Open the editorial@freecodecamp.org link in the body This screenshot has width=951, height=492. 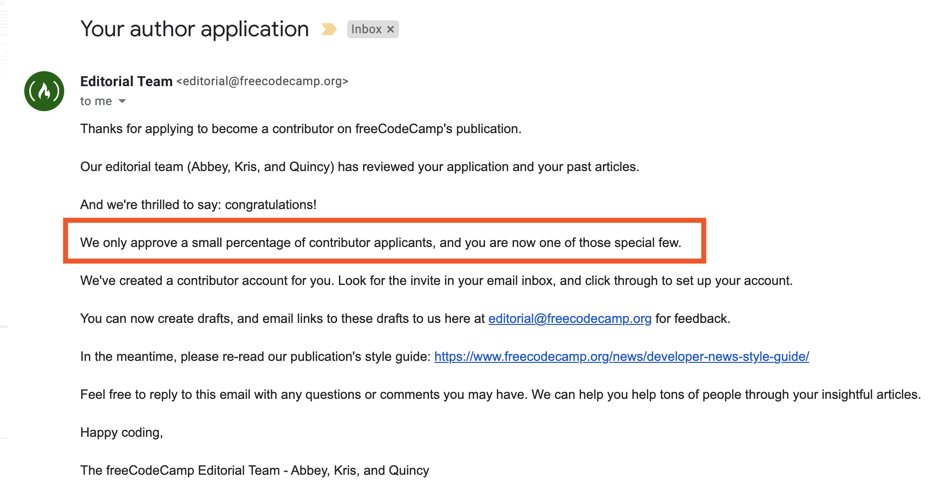[x=569, y=319]
